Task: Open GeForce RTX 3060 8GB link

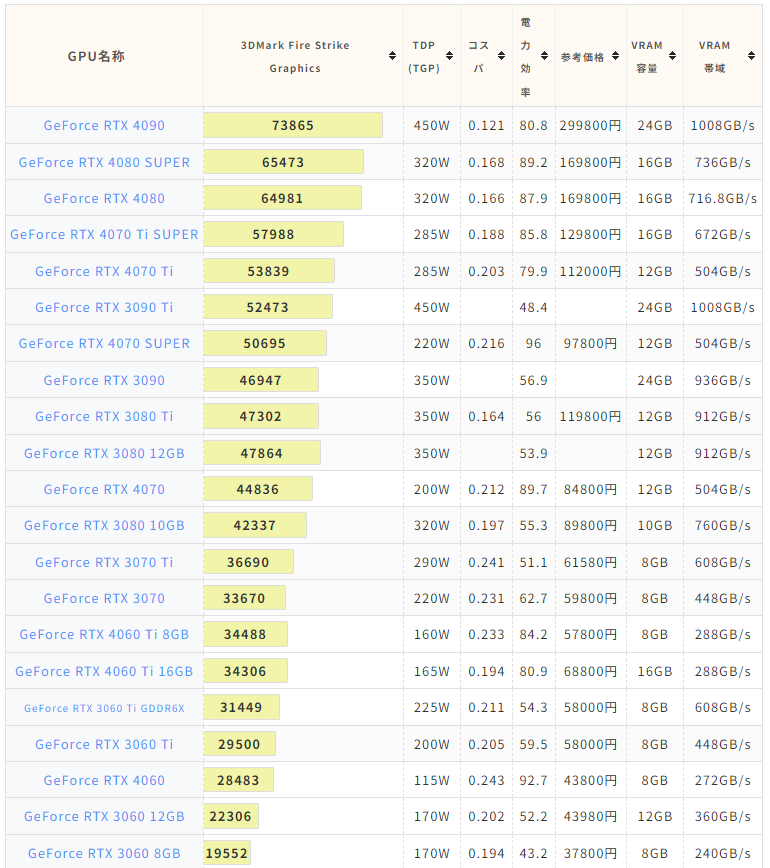Action: 104,854
